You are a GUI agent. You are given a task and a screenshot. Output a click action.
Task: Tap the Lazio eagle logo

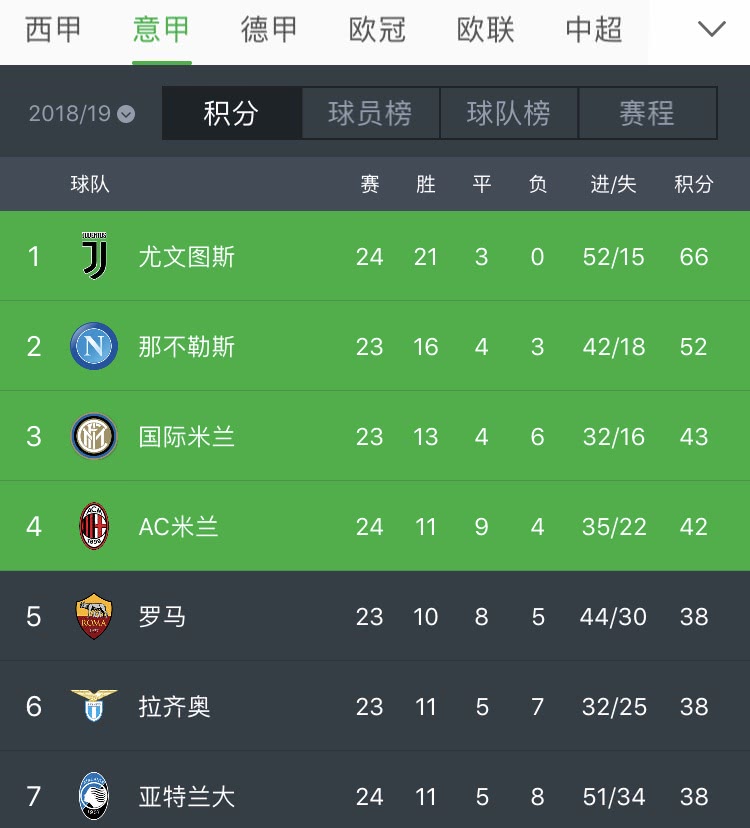pos(94,705)
